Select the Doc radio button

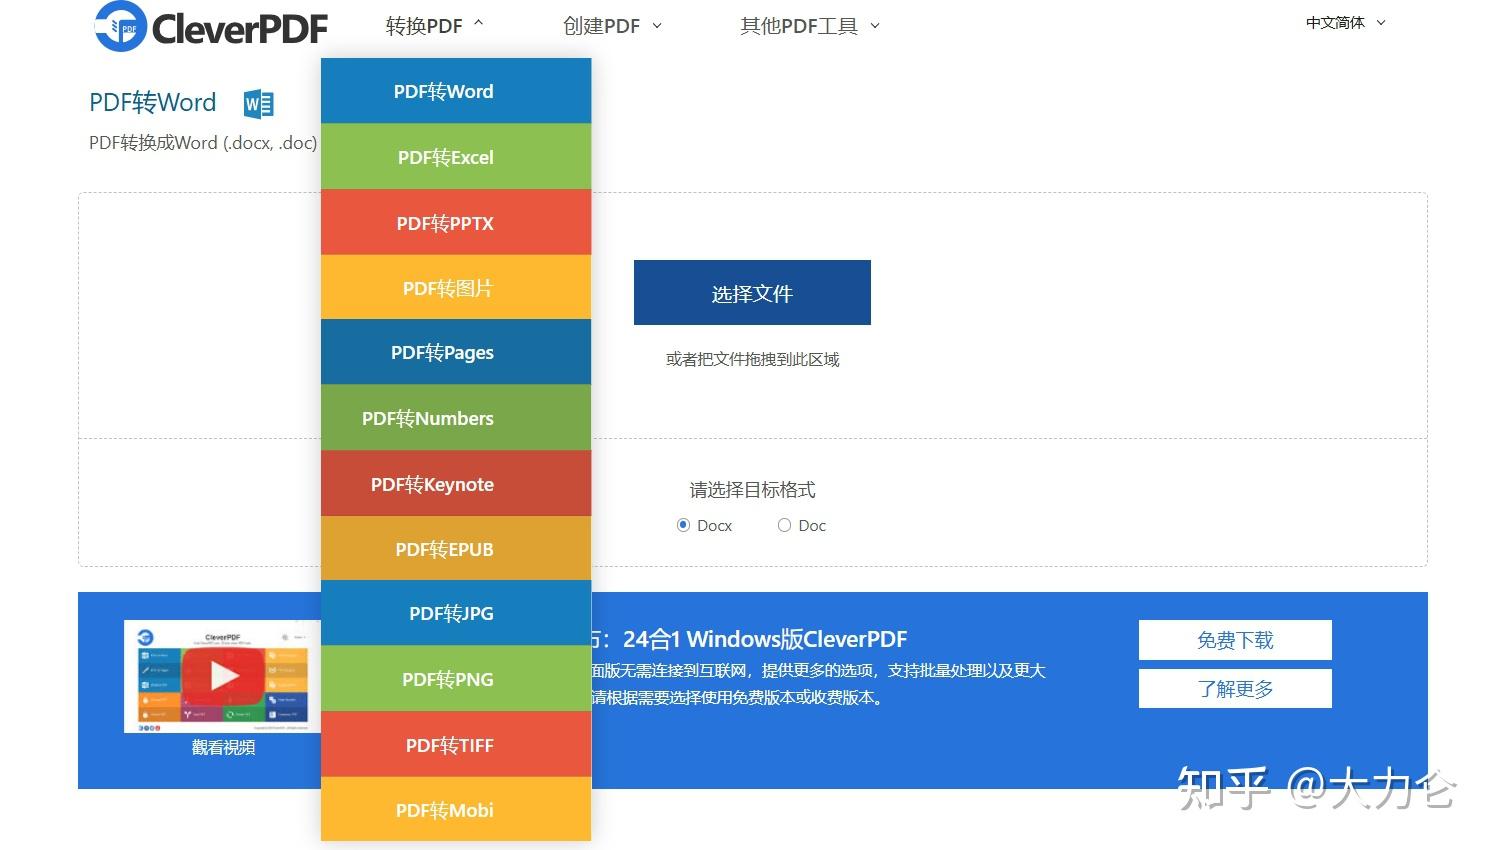(784, 525)
